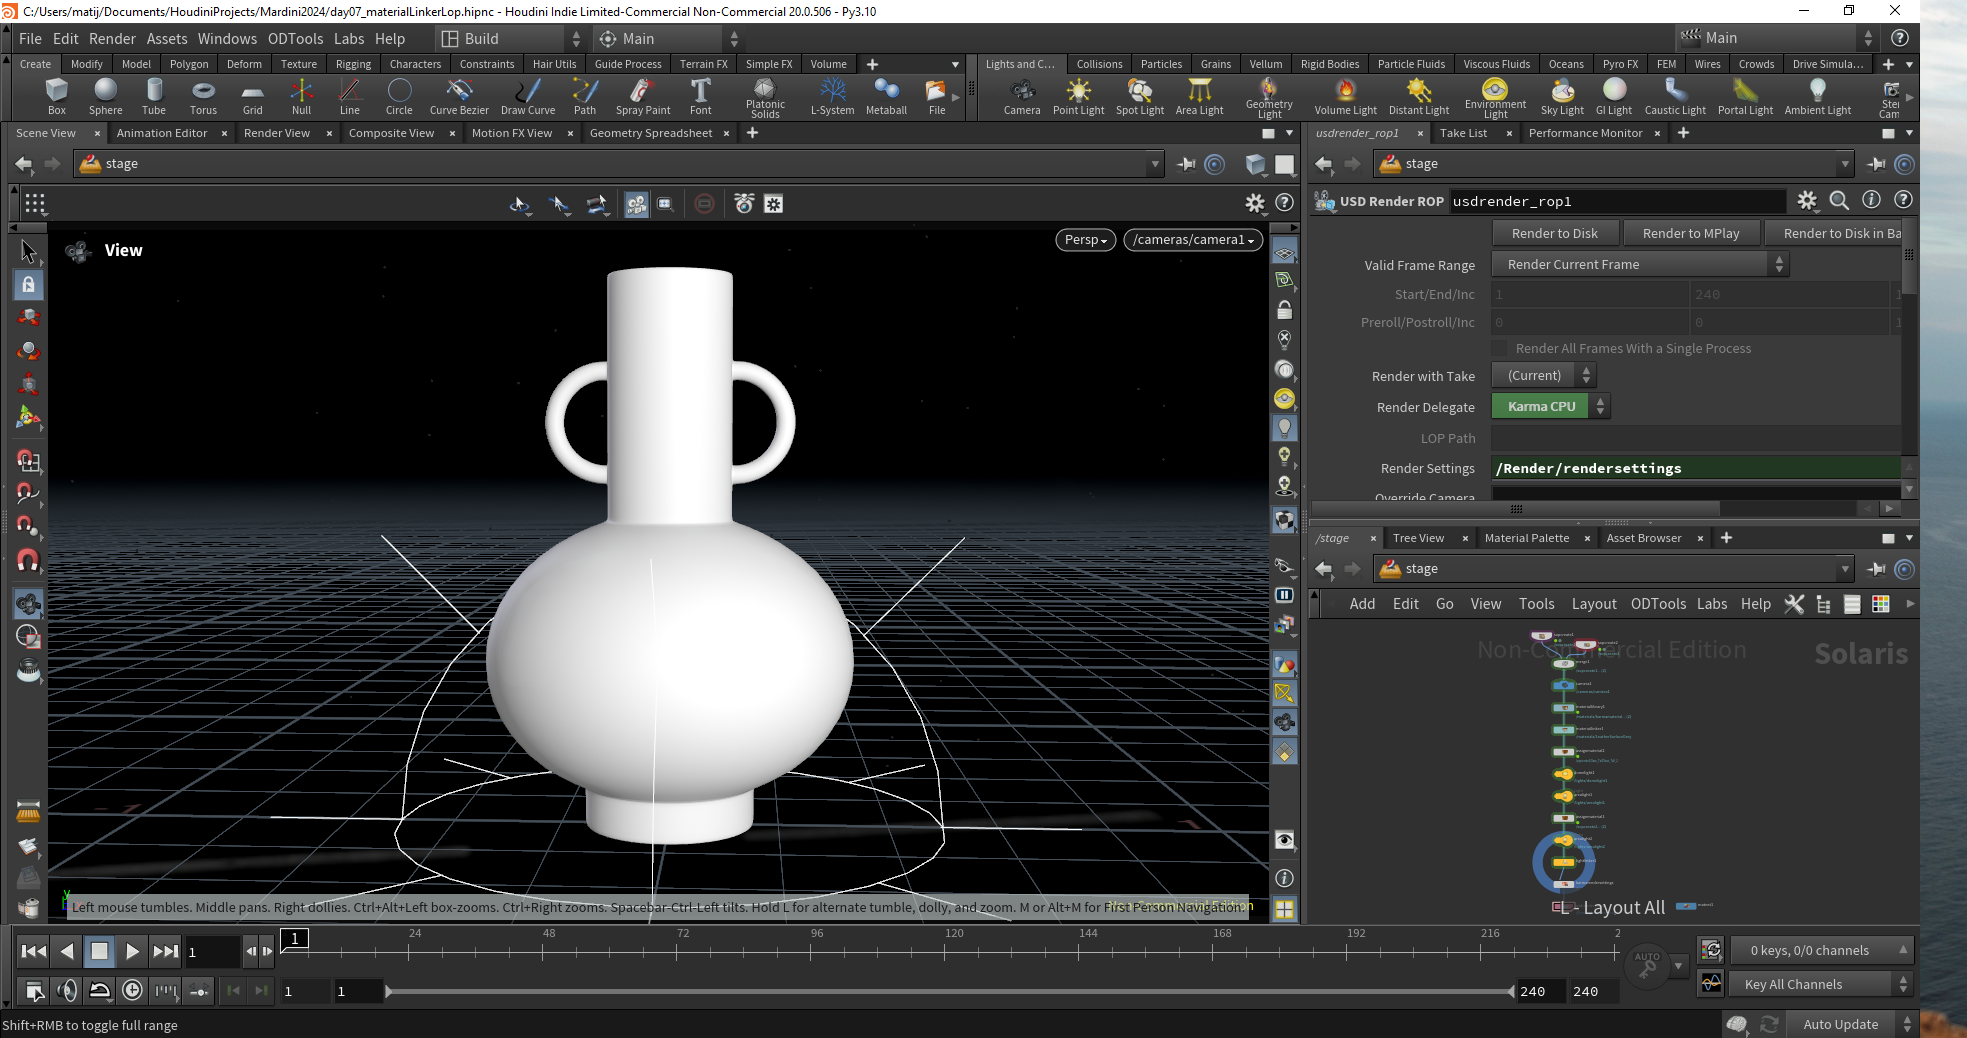Enable Render All Frames With a Single Process

pos(1499,348)
